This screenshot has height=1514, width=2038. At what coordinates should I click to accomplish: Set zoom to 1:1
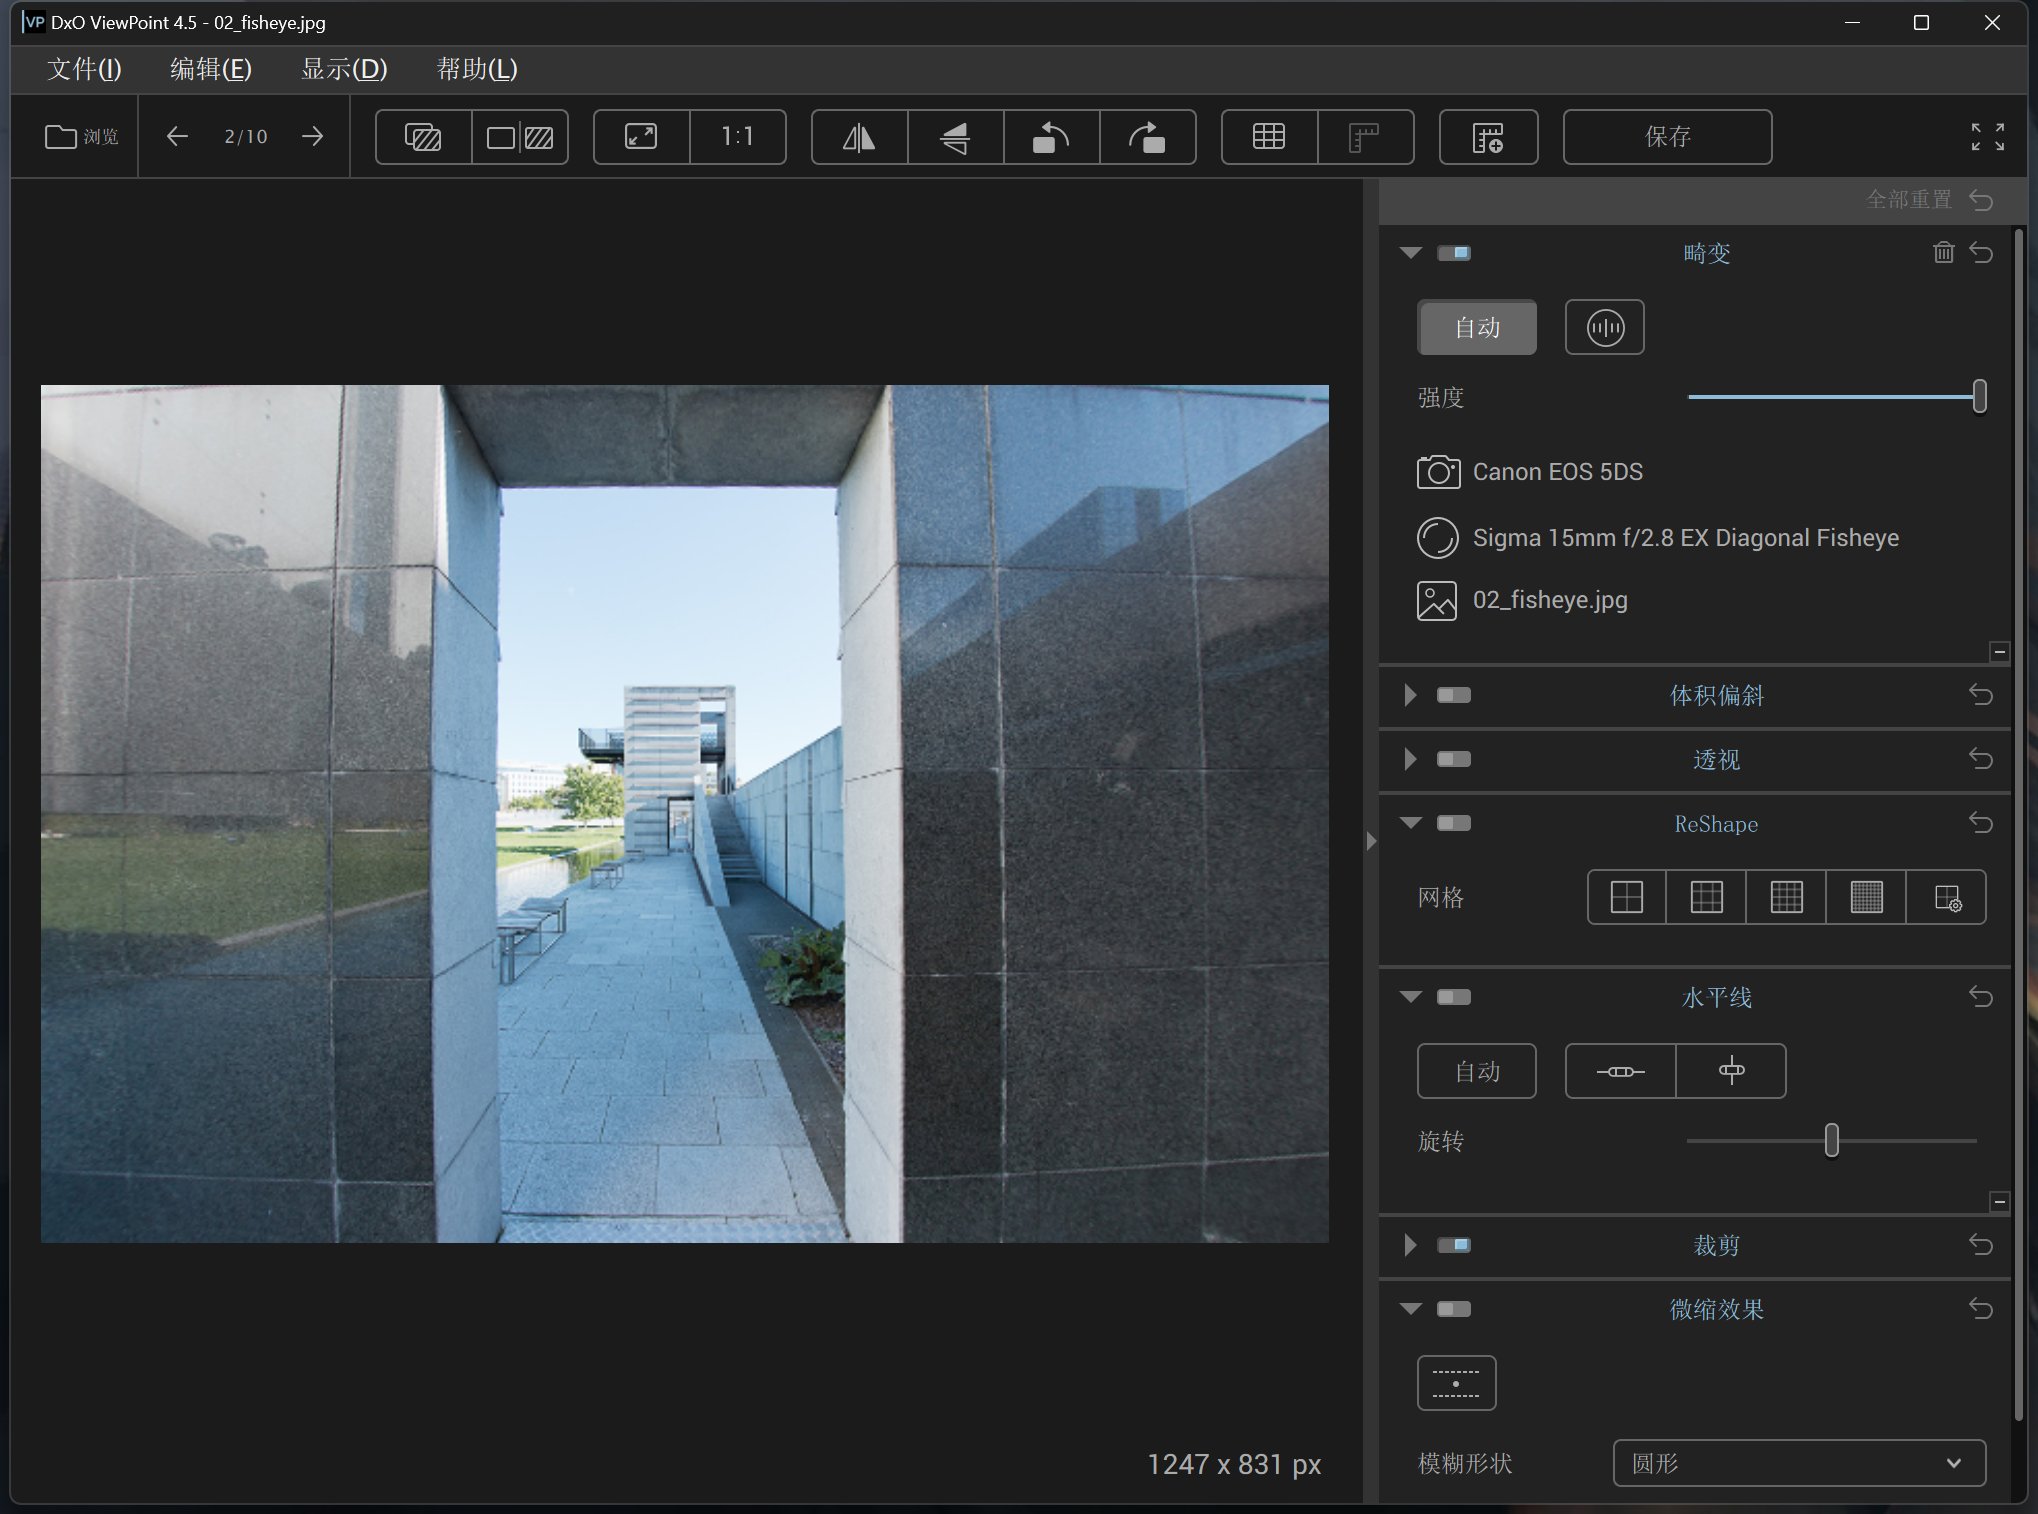point(738,137)
